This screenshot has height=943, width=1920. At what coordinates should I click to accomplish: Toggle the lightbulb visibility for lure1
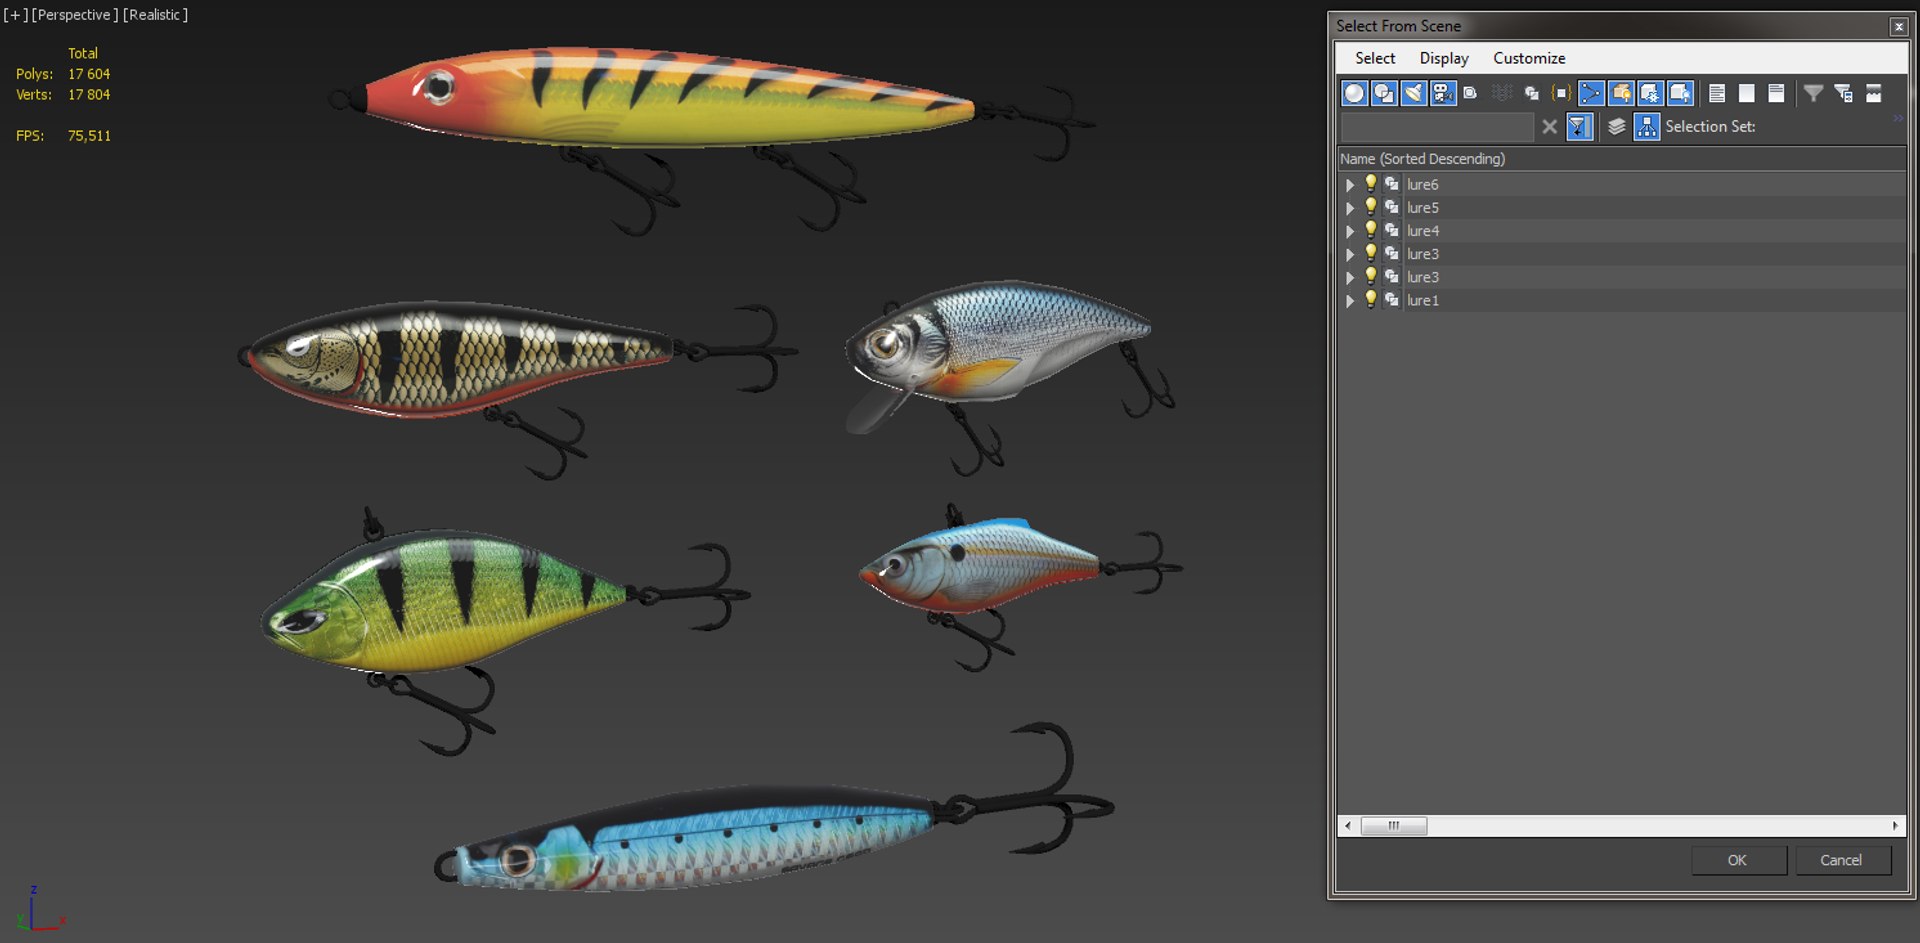click(1371, 299)
